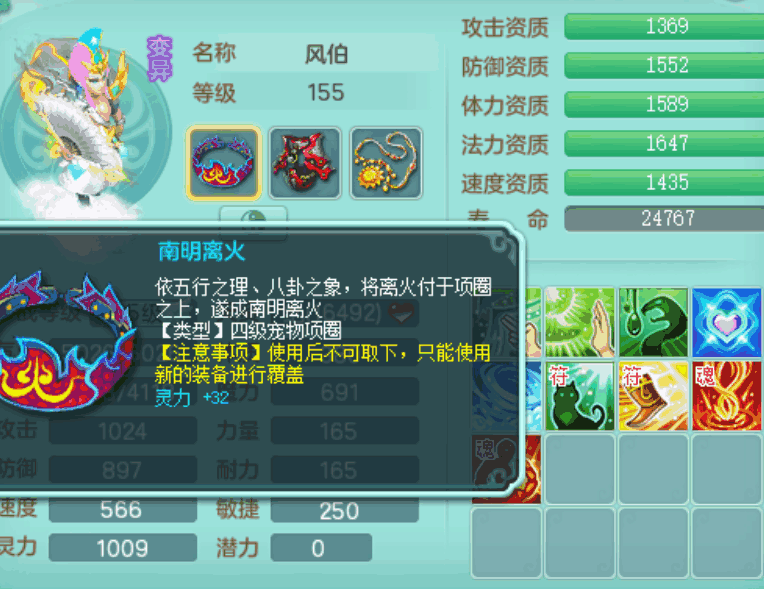The image size is (764, 589).
Task: Click the 魂 red flame skill icon
Action: [726, 396]
